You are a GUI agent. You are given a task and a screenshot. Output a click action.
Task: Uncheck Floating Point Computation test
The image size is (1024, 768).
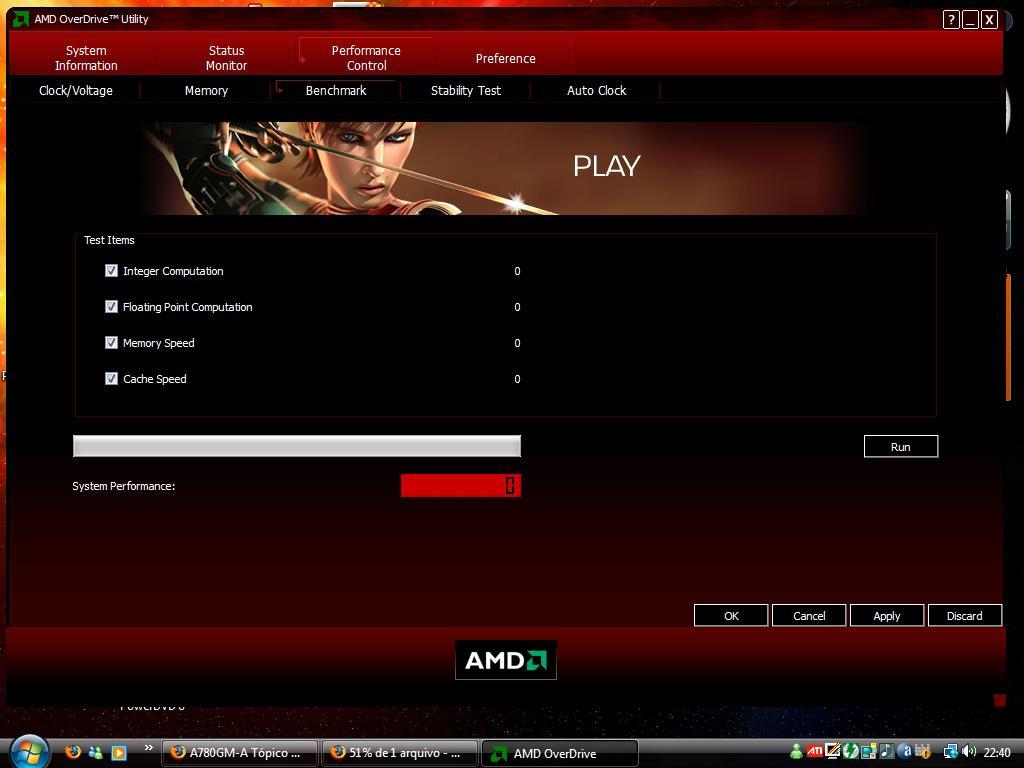111,306
